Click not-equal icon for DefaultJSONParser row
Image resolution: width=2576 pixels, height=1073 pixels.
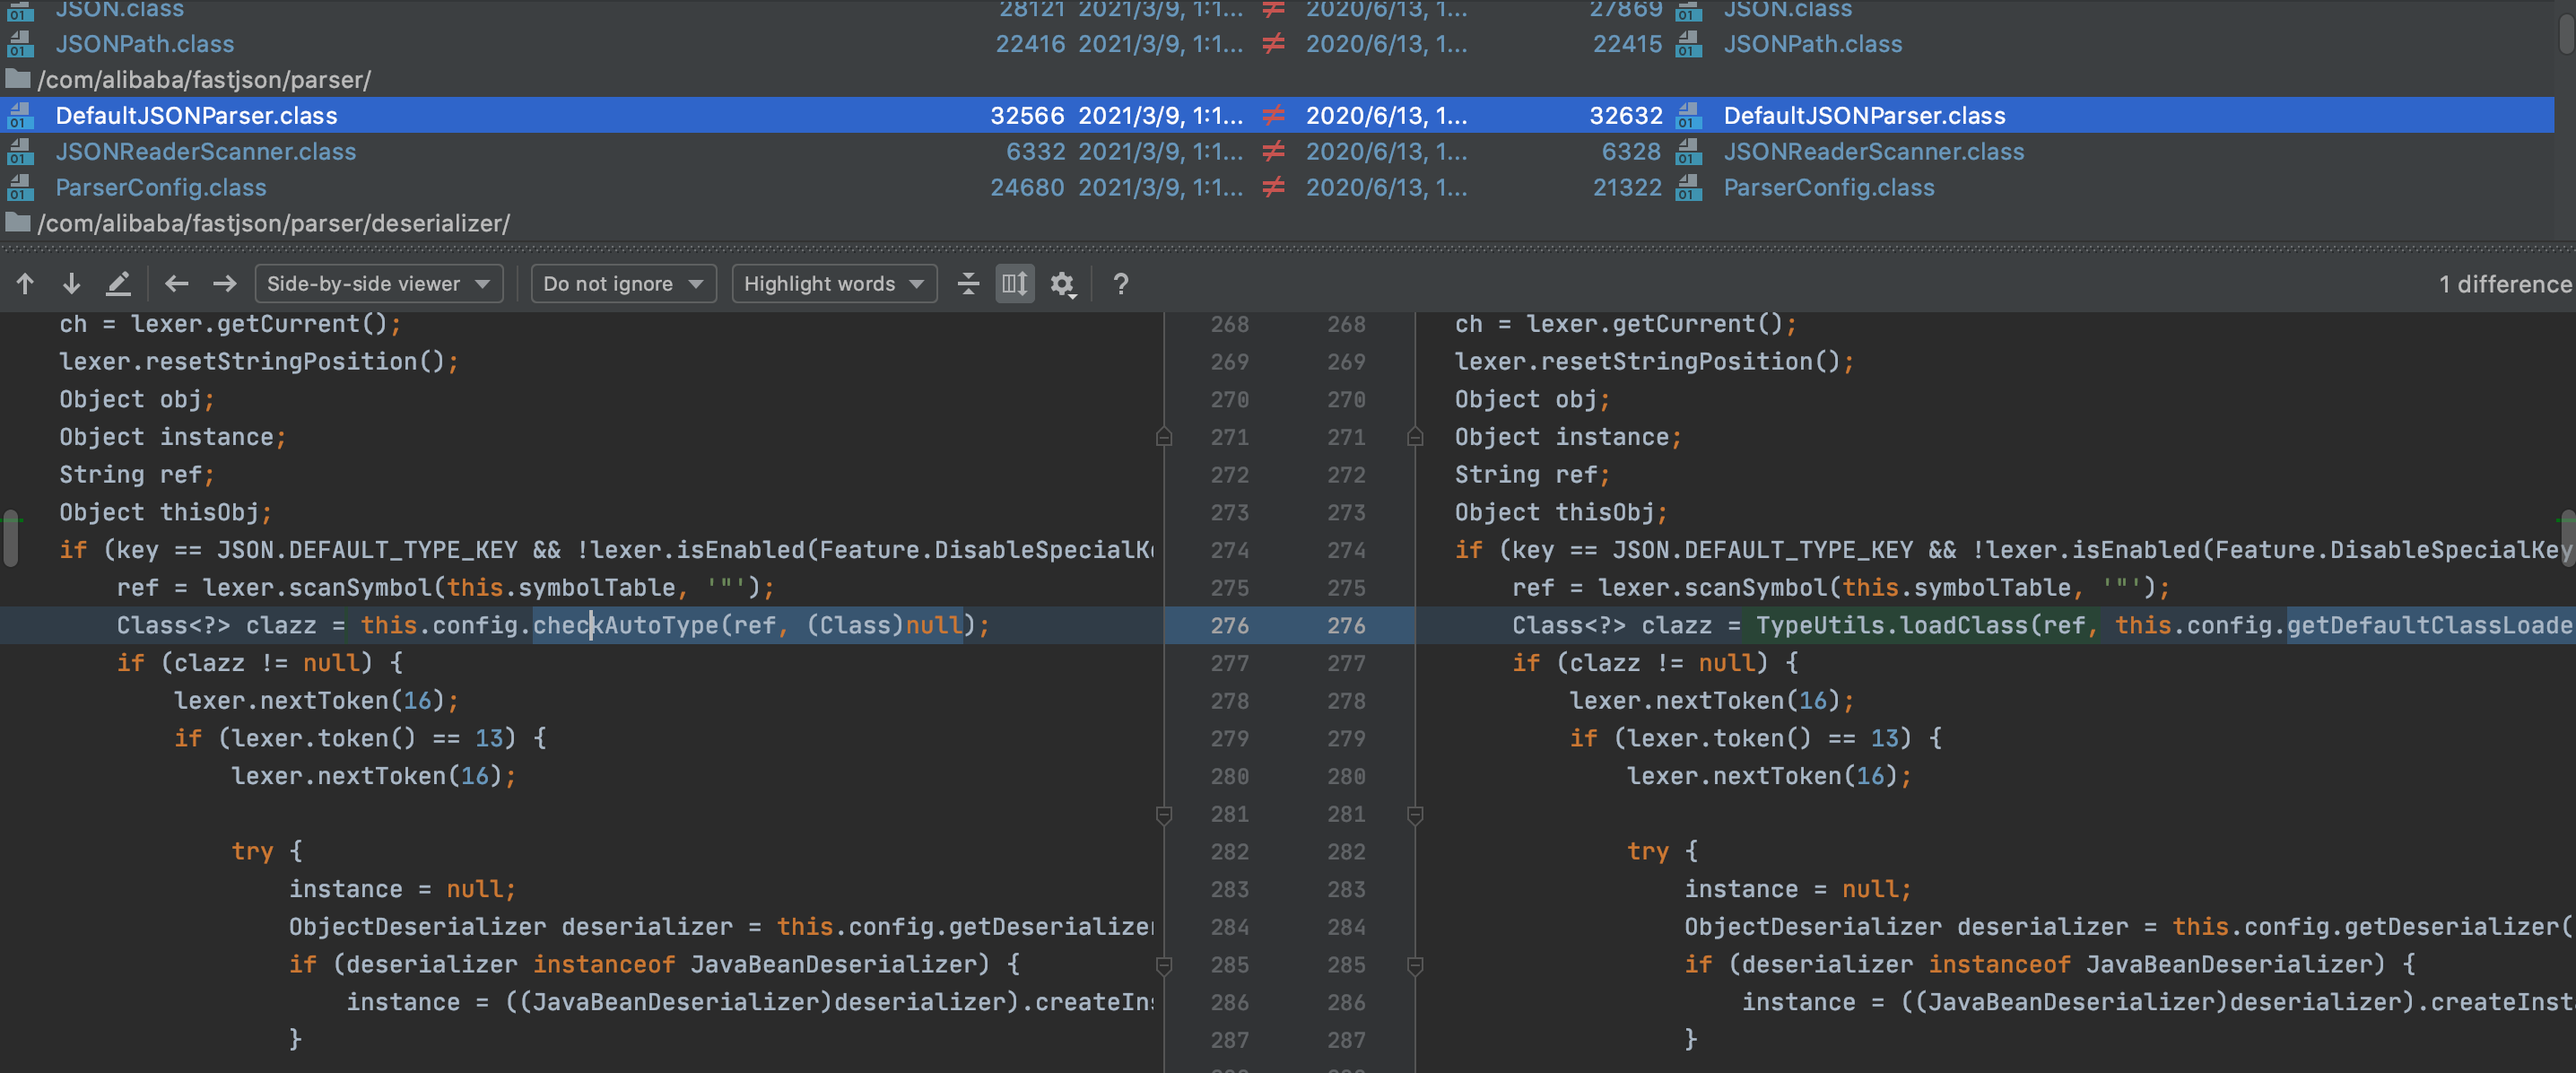pos(1273,116)
